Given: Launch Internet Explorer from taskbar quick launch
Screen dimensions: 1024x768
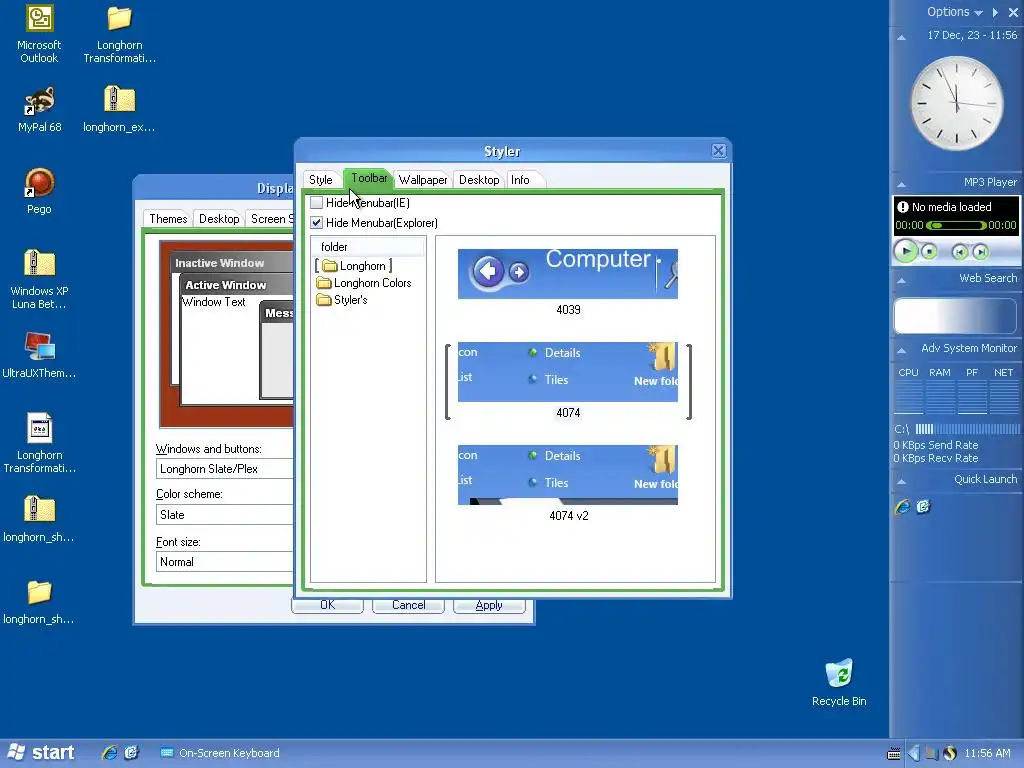Looking at the screenshot, I should (110, 753).
